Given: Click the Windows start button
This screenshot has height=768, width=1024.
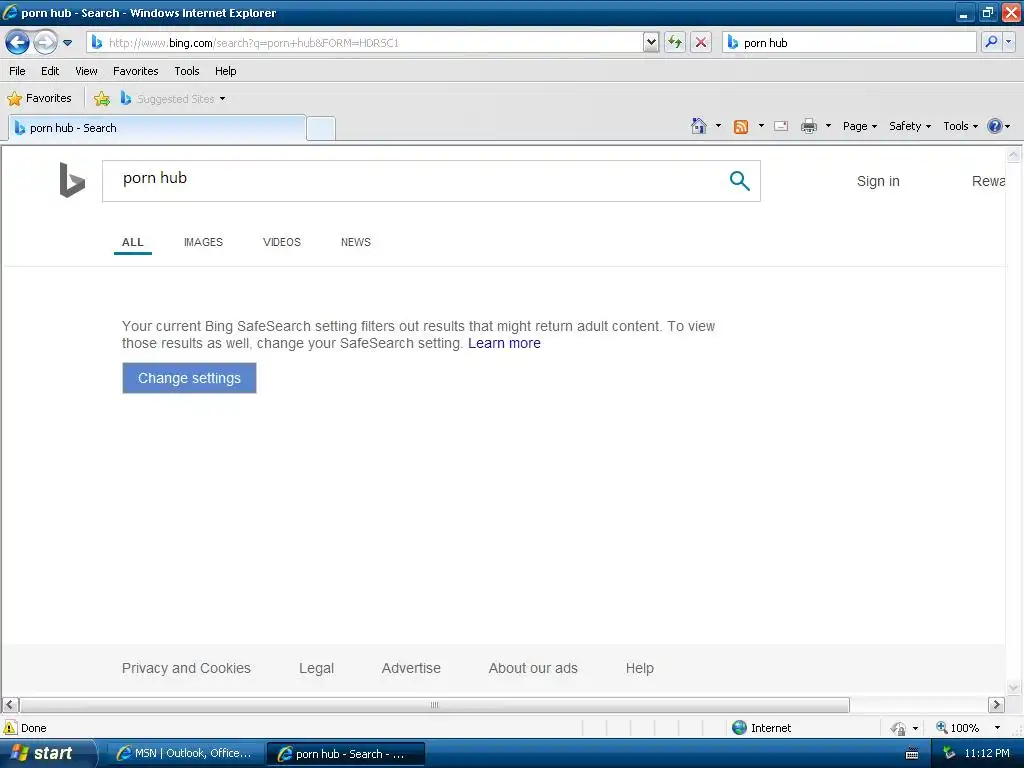Looking at the screenshot, I should [47, 754].
